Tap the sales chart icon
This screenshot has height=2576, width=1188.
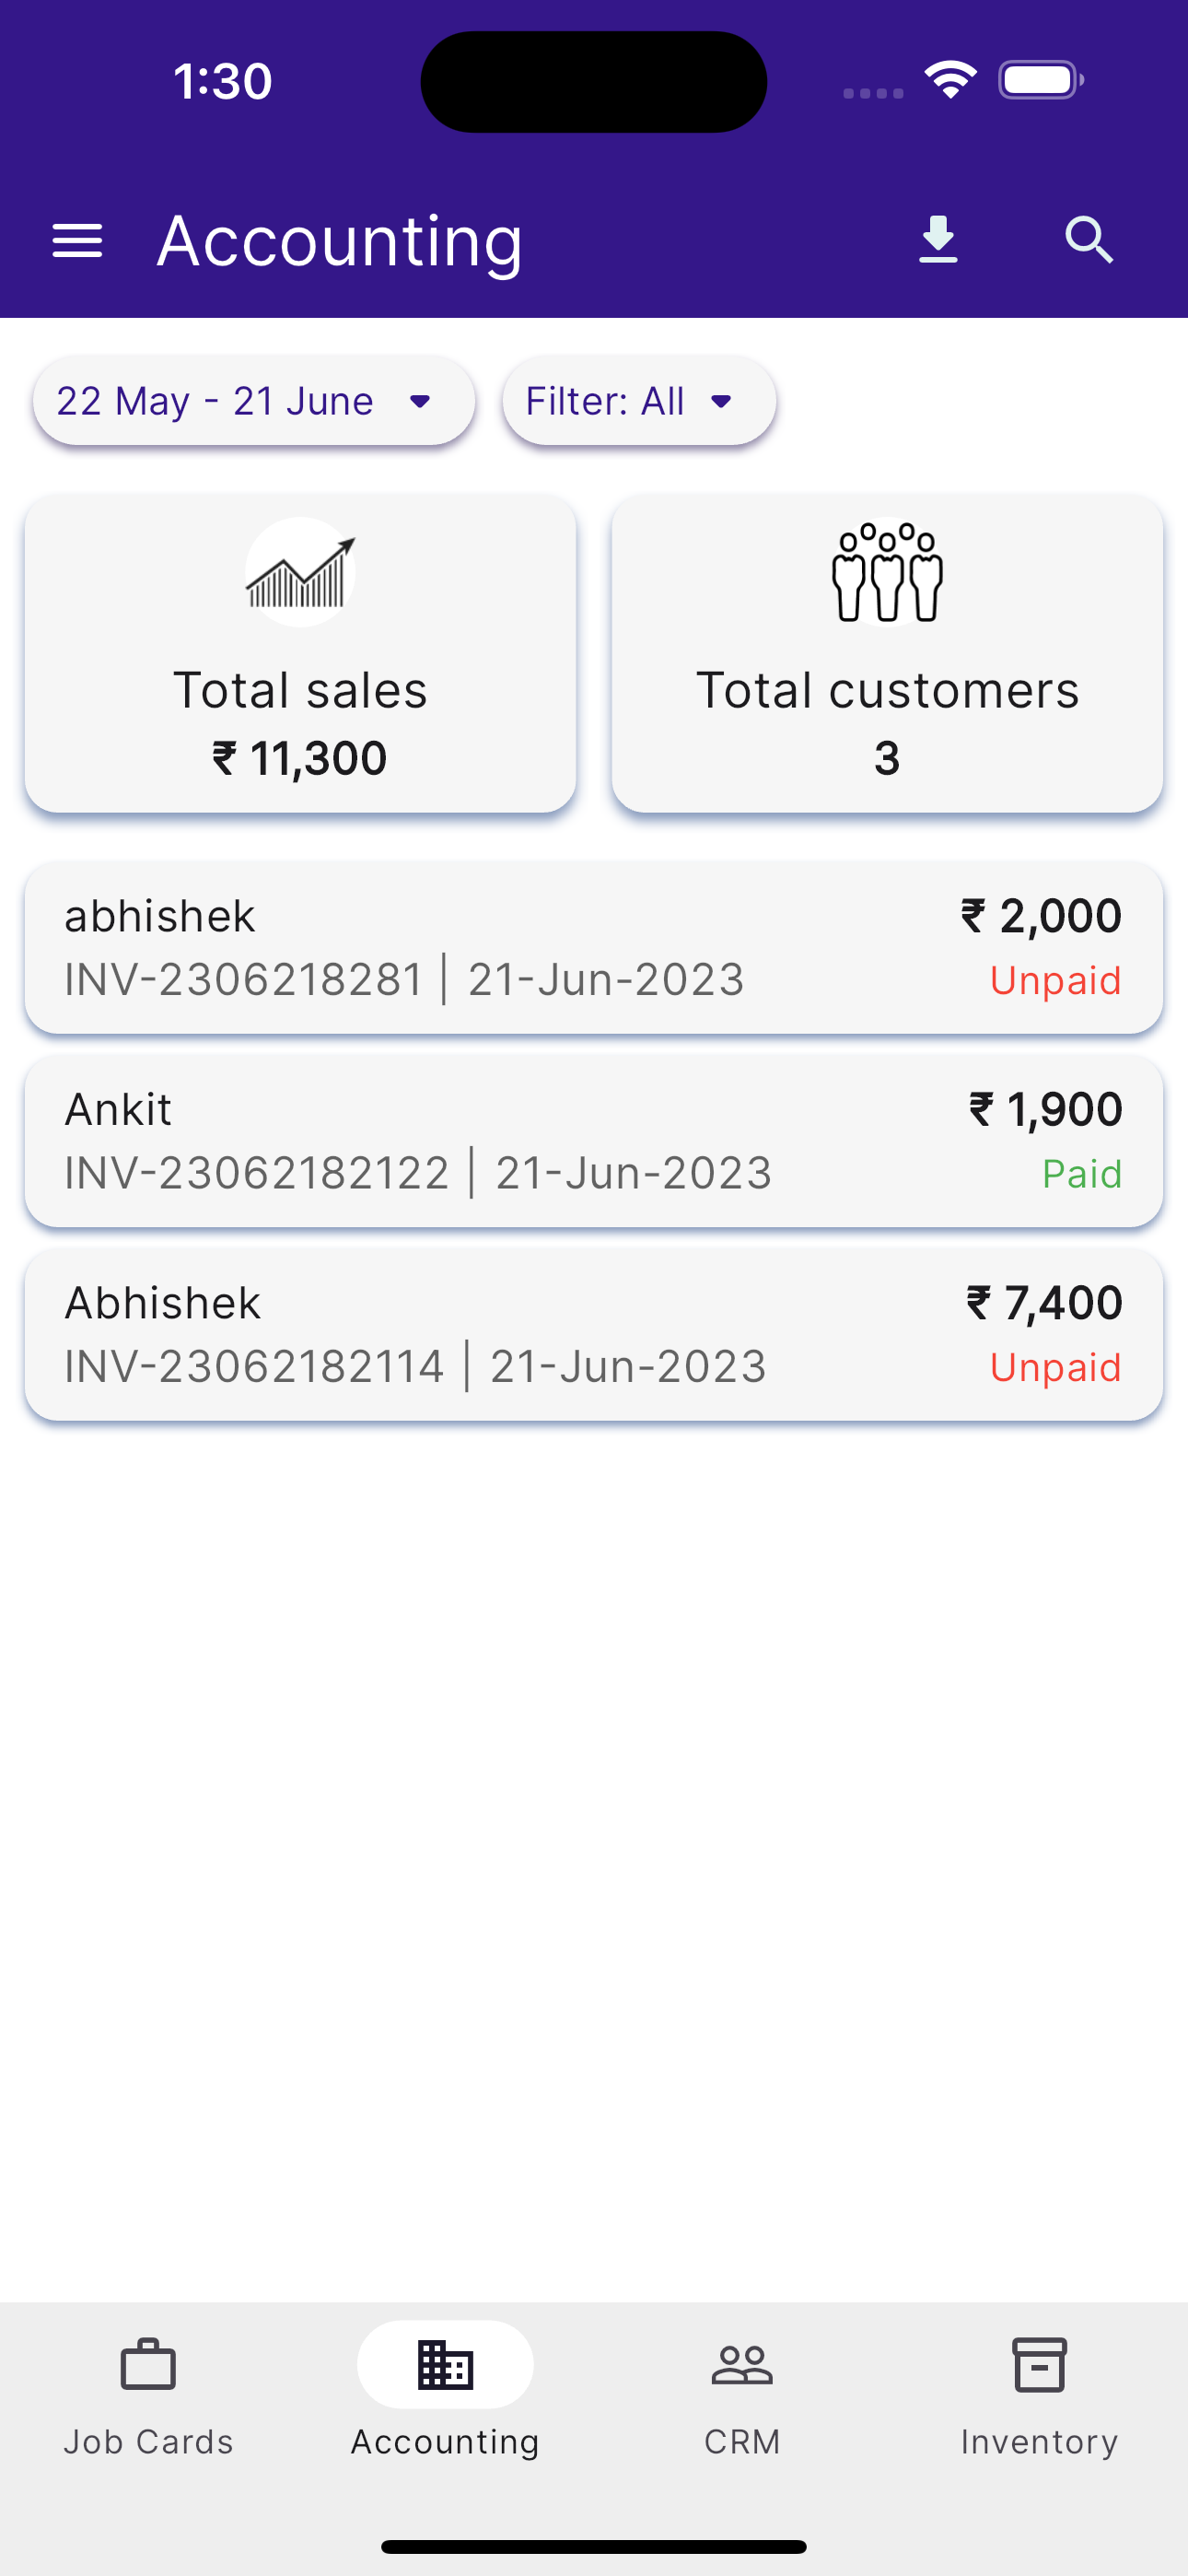pos(300,573)
